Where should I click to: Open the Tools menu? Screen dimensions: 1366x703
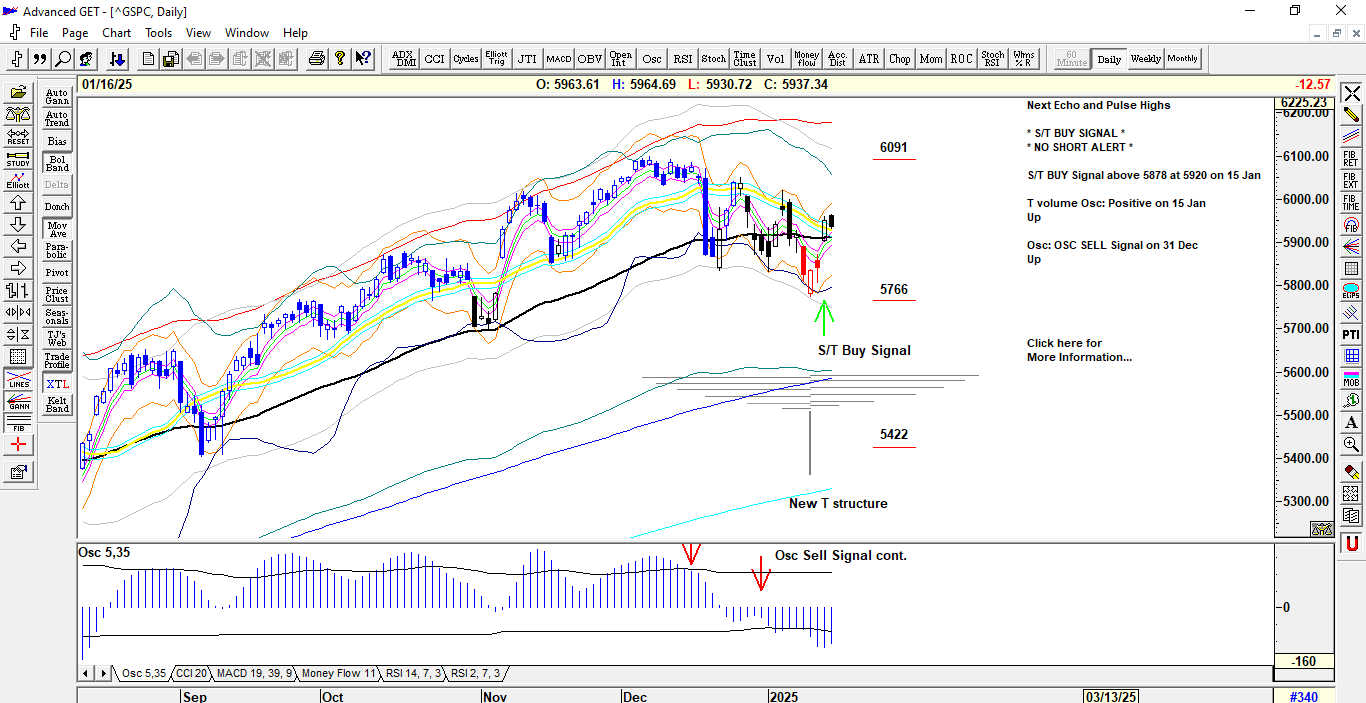158,33
